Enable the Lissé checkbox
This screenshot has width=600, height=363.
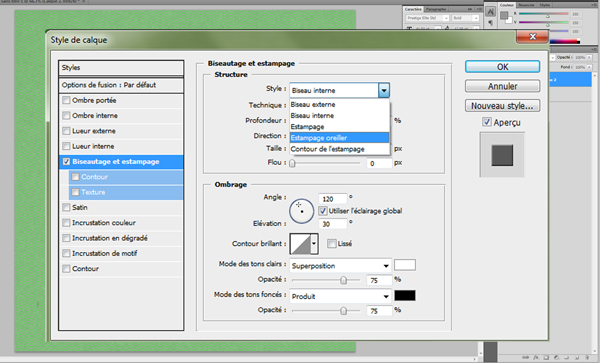point(332,244)
